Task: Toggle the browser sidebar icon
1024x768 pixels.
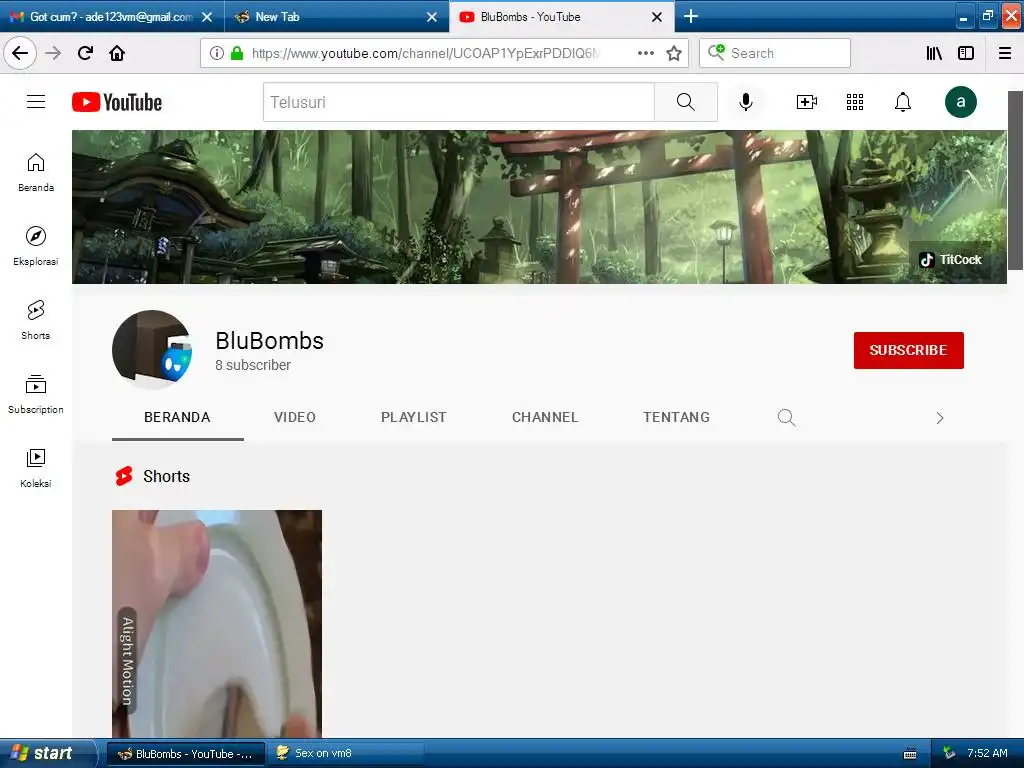Action: coord(966,53)
